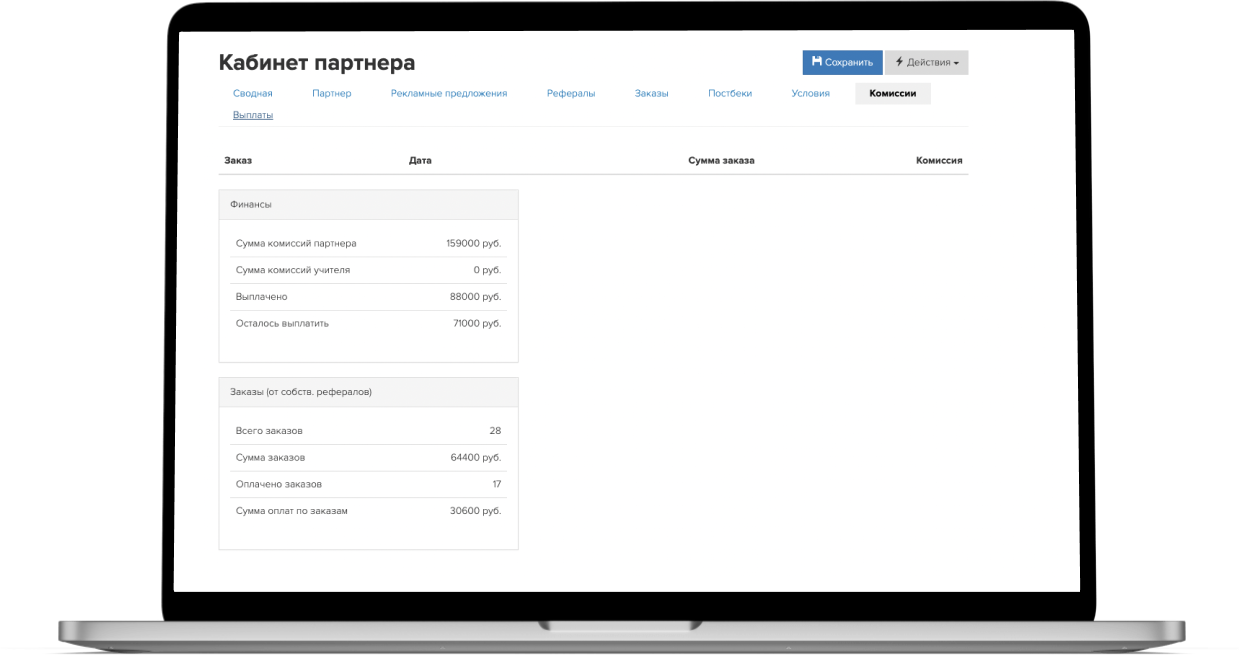Click the 30600 руб. value

(476, 510)
